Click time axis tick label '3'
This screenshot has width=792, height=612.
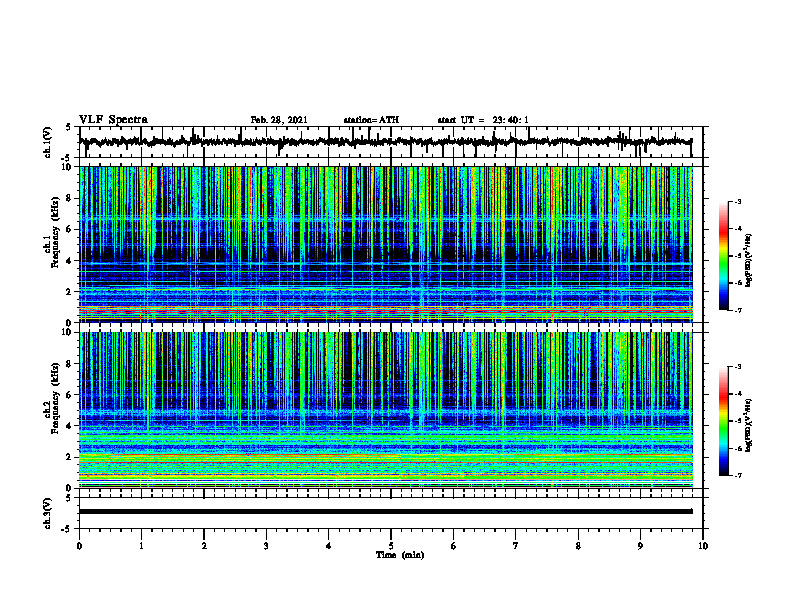point(266,546)
